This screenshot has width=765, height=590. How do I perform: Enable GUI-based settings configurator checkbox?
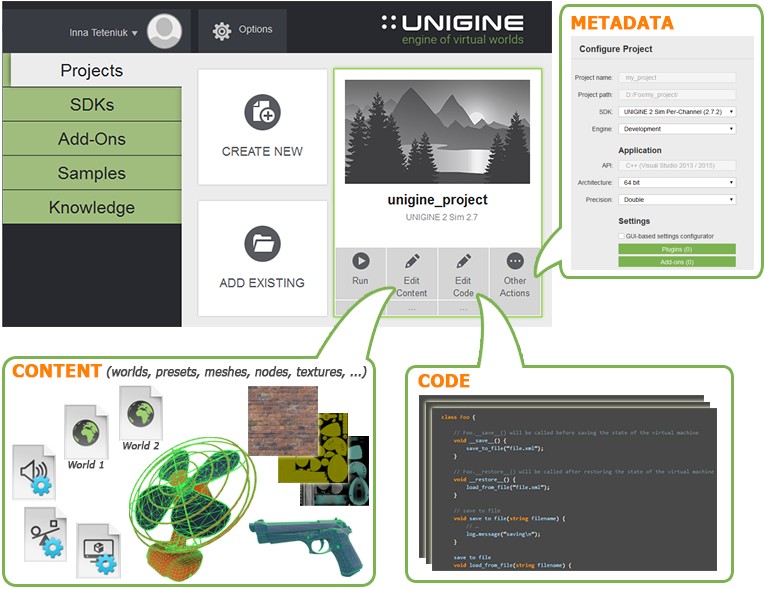(622, 236)
